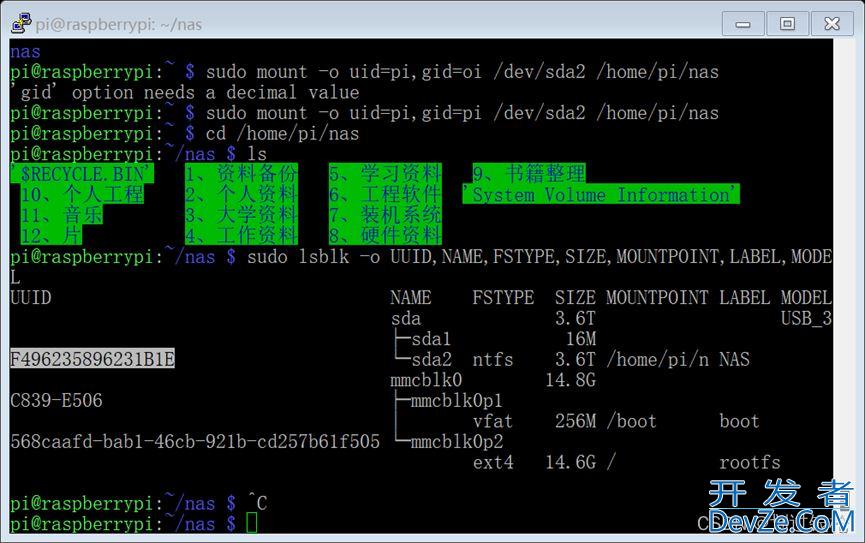Screen dimensions: 865x543
Task: Click the 'sudo lsblk -o' command line
Action: click(539, 257)
